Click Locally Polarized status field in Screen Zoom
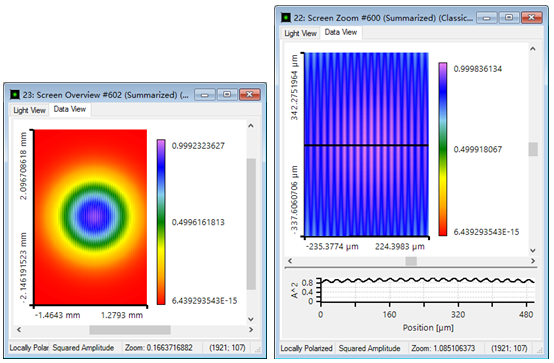The height and width of the screenshot is (363, 554). point(306,348)
